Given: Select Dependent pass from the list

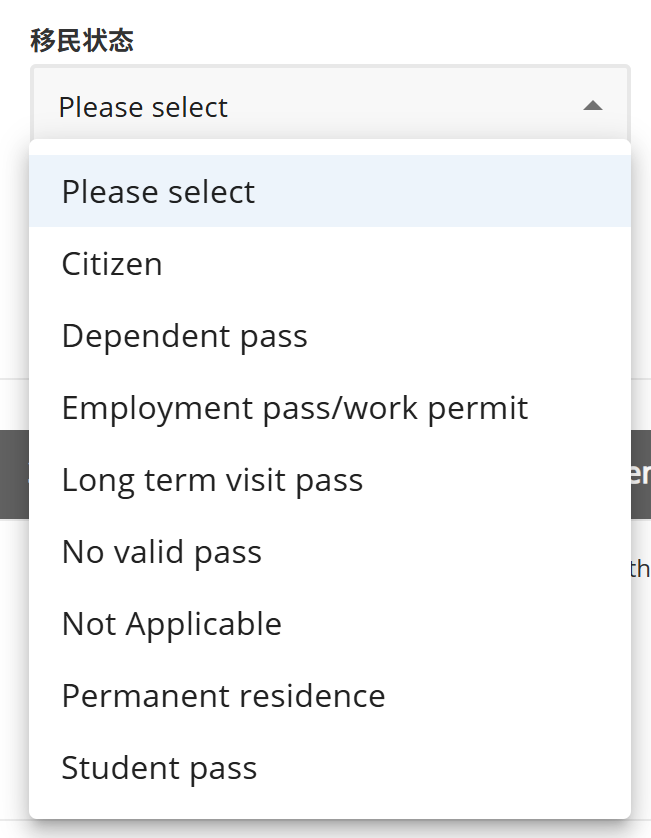Looking at the screenshot, I should point(184,335).
